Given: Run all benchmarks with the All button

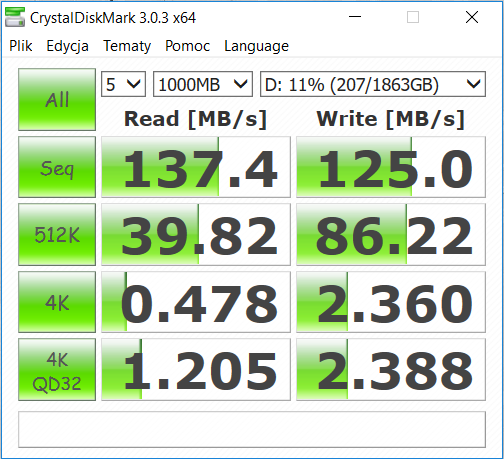Looking at the screenshot, I should (57, 99).
